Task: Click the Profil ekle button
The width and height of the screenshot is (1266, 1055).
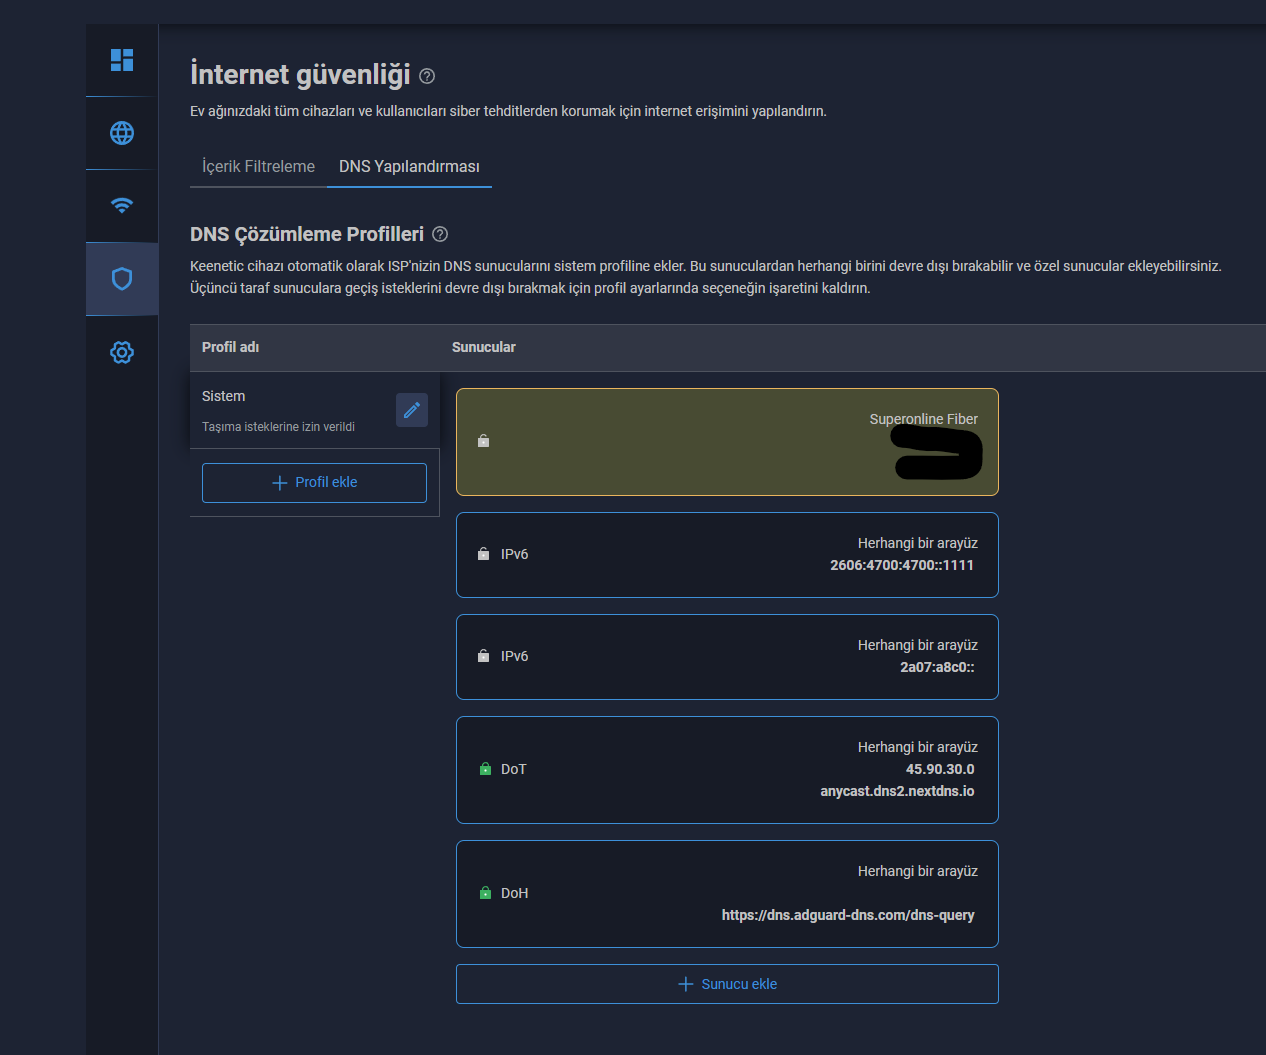Action: click(x=314, y=482)
